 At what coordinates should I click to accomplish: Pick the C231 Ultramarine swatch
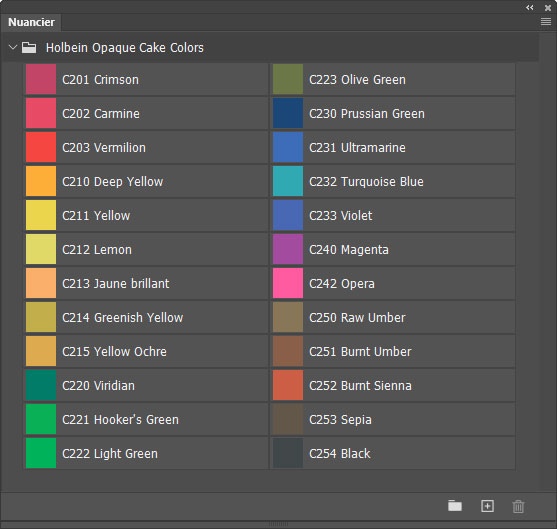tap(288, 147)
